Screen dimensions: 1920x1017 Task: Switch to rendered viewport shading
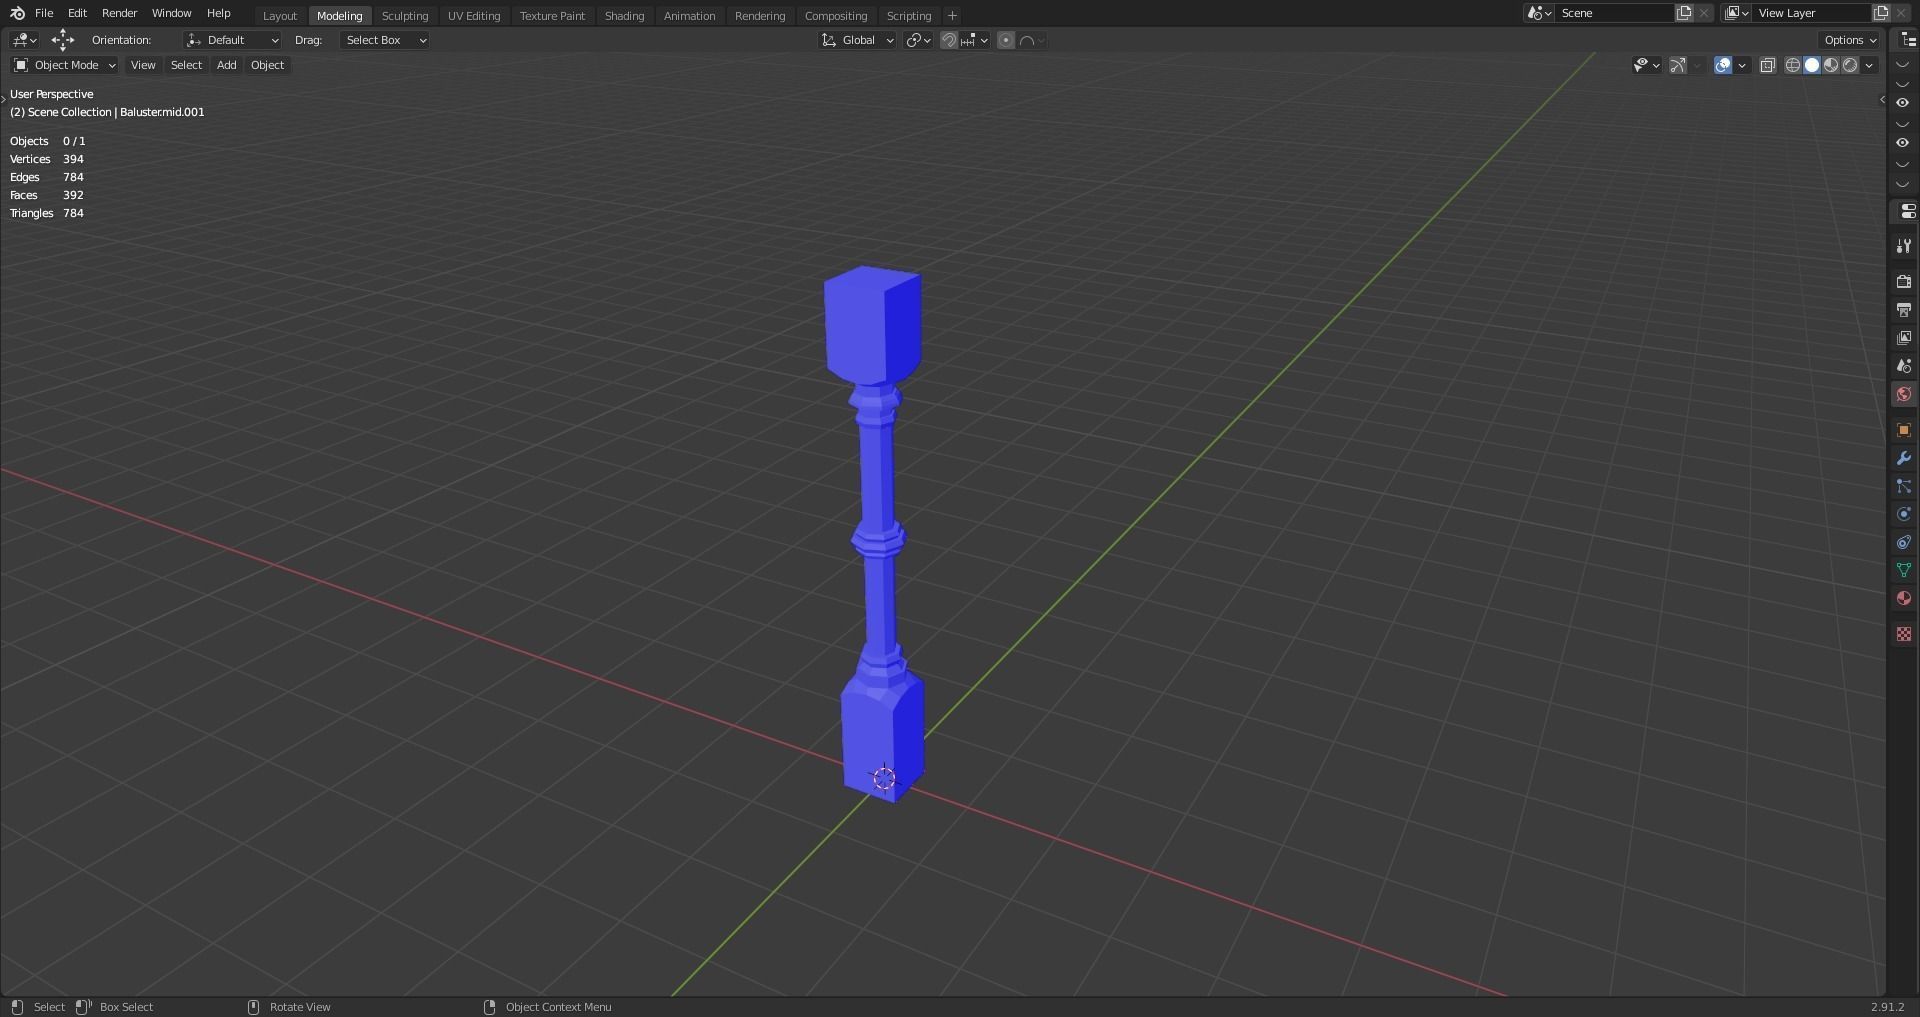pyautogui.click(x=1850, y=65)
